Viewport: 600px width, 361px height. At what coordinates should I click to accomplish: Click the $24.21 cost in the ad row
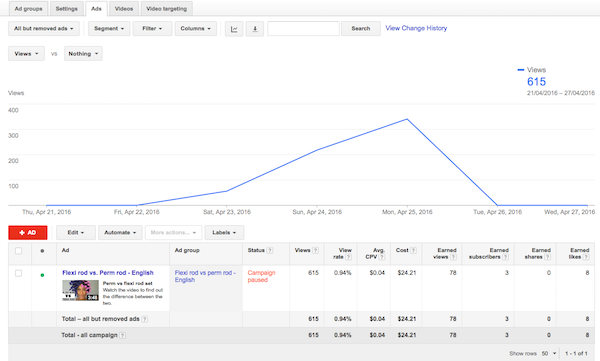point(406,273)
